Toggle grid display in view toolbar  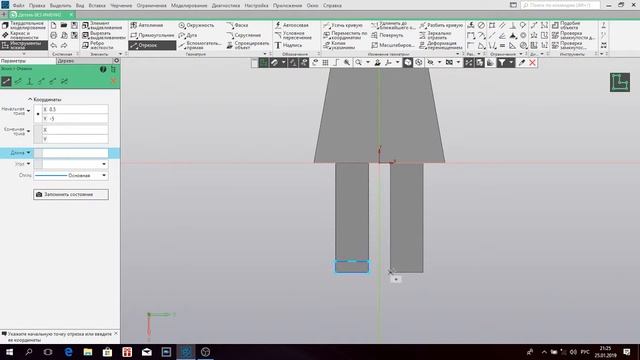325,62
